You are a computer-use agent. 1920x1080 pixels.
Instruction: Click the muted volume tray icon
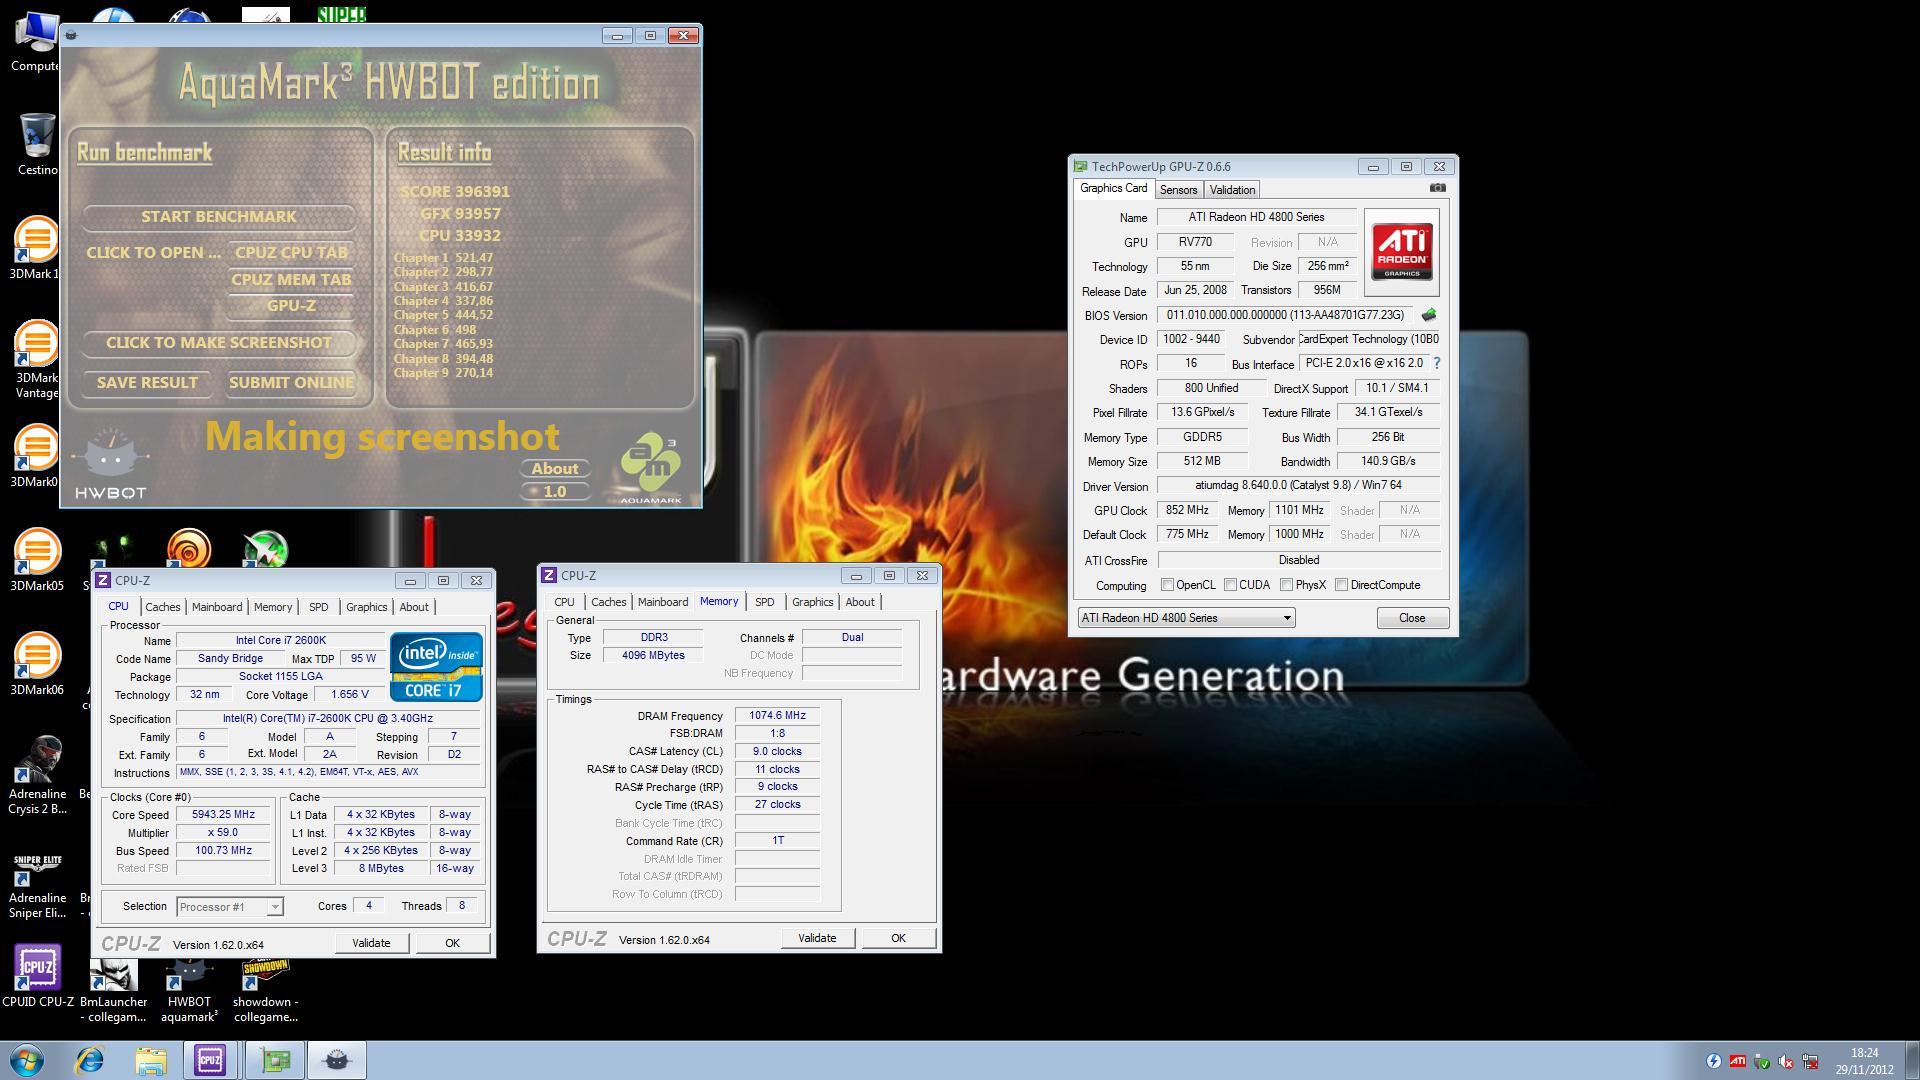[1786, 1061]
